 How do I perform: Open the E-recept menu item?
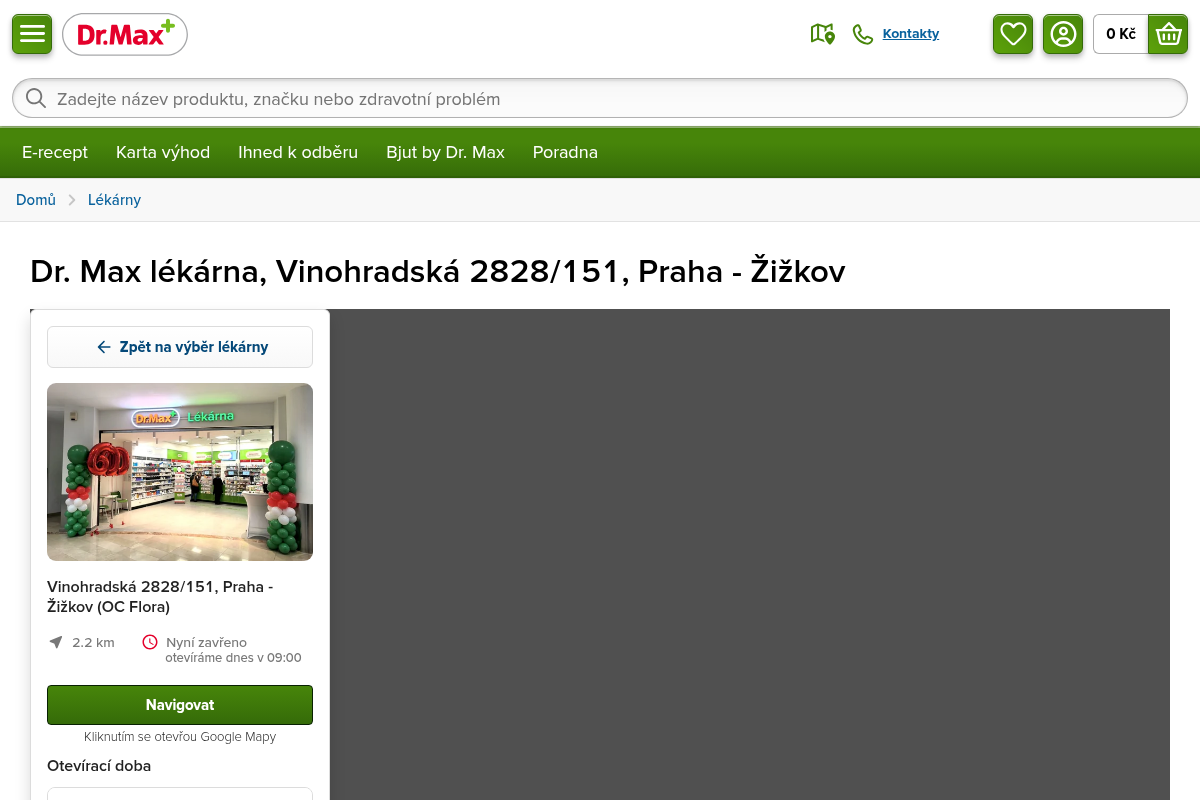click(55, 152)
